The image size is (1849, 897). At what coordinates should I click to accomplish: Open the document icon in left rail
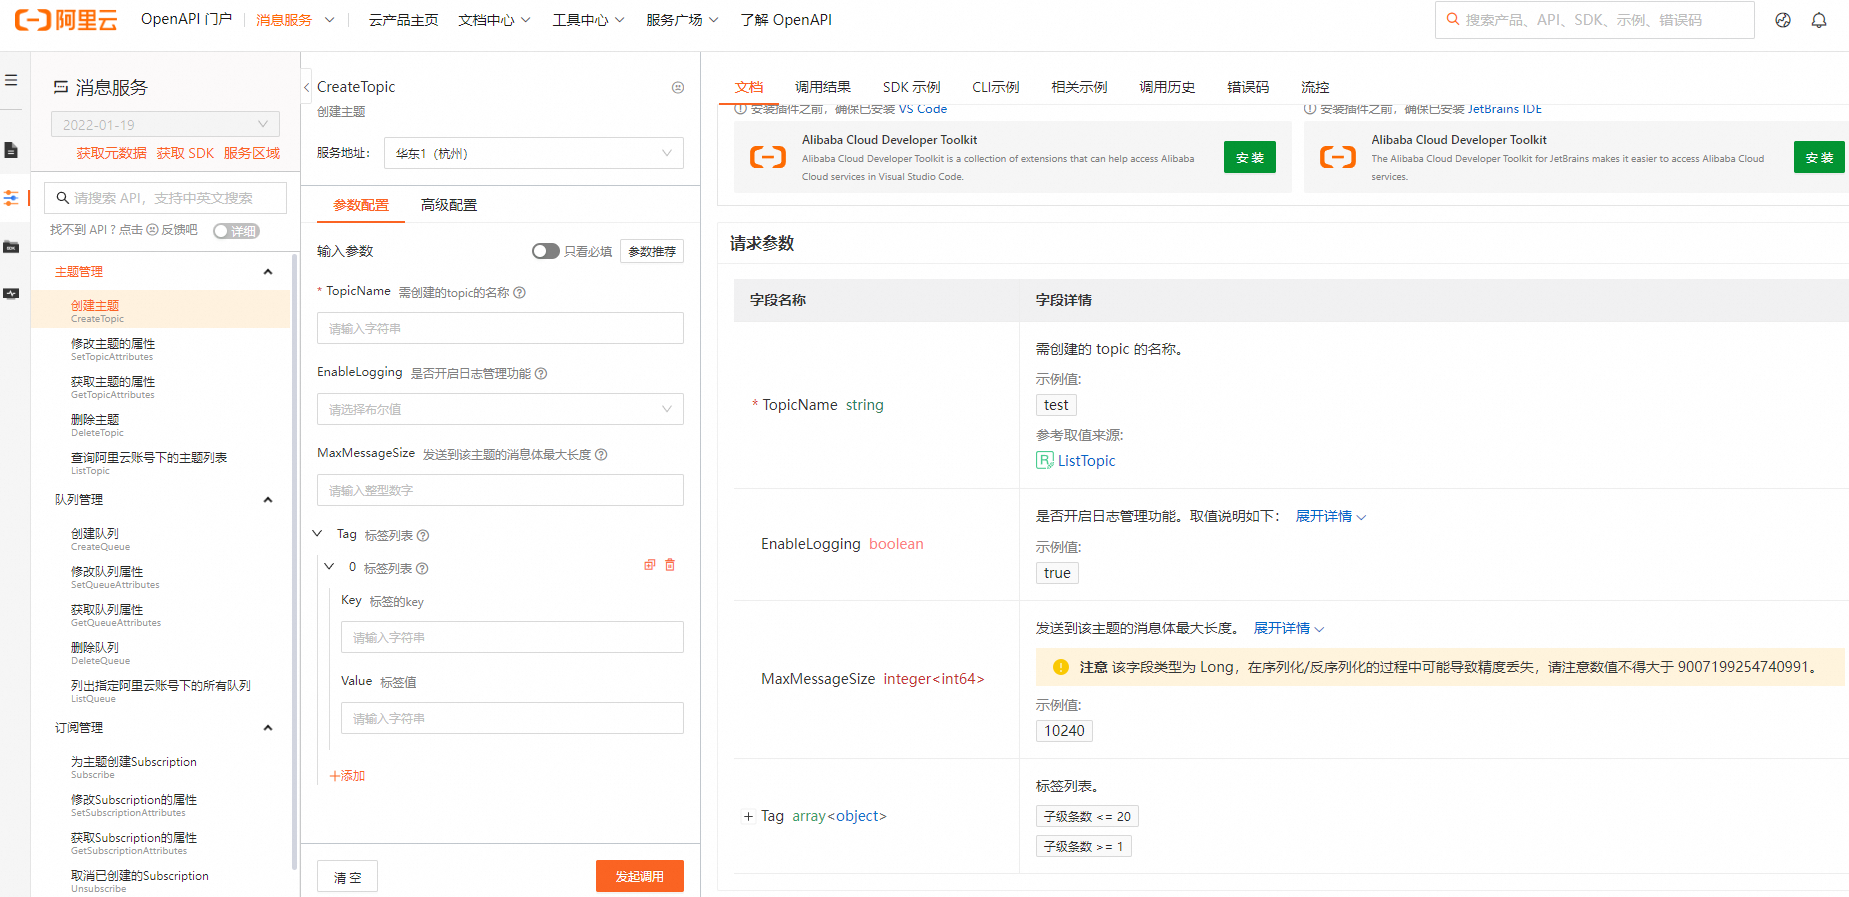11,150
